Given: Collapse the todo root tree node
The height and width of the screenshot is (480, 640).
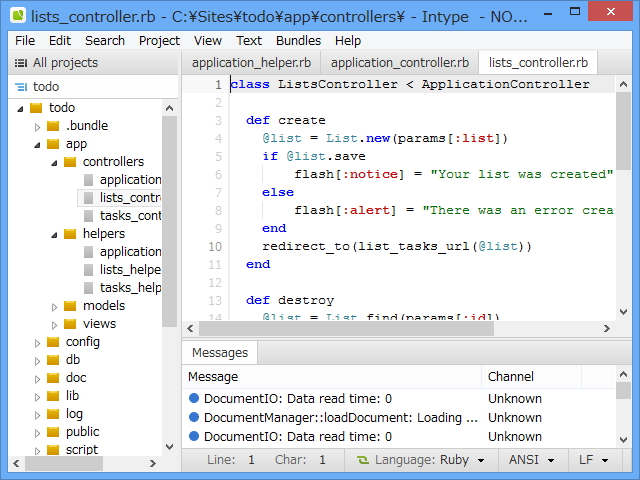Looking at the screenshot, I should [x=20, y=109].
